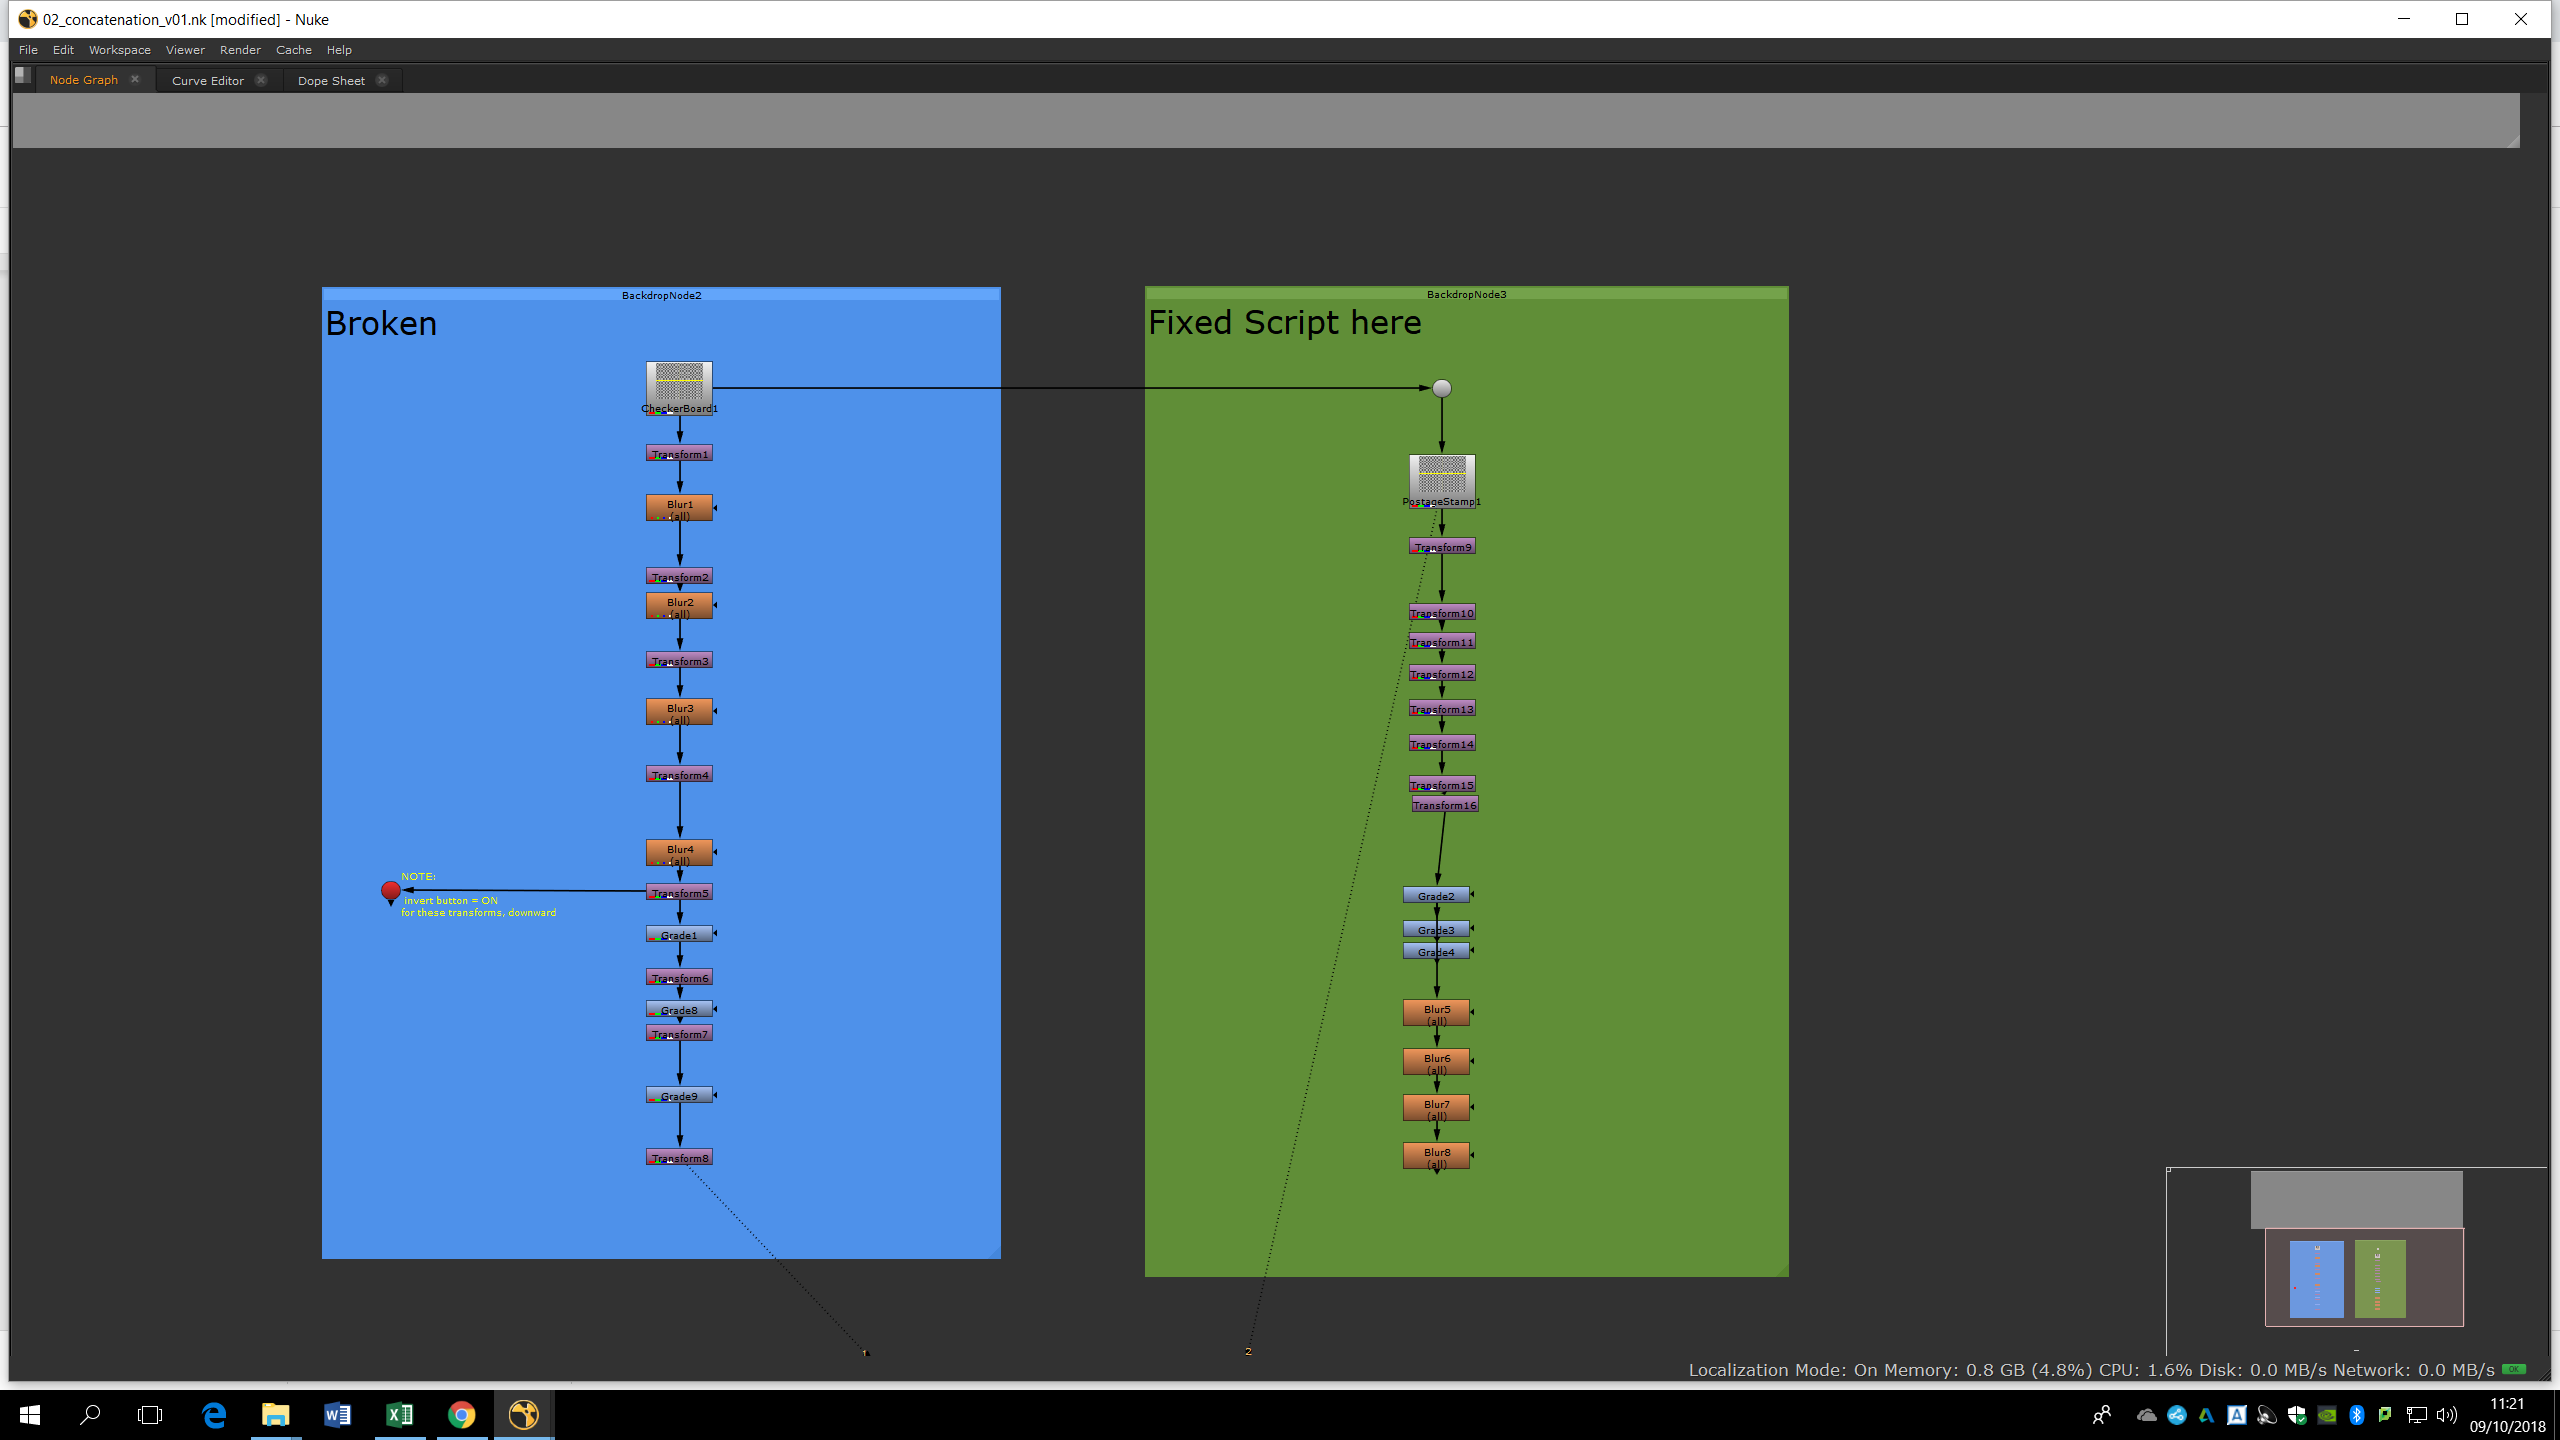Click the green OK status indicator
This screenshot has height=1440, width=2560.
click(2513, 1369)
